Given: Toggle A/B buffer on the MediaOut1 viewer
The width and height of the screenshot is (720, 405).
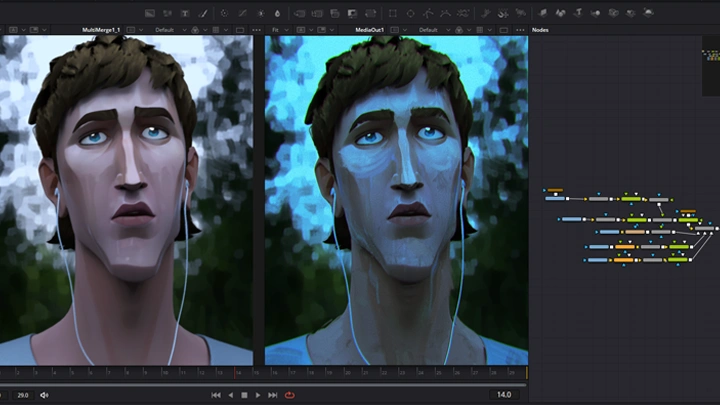Looking at the screenshot, I should coord(301,30).
